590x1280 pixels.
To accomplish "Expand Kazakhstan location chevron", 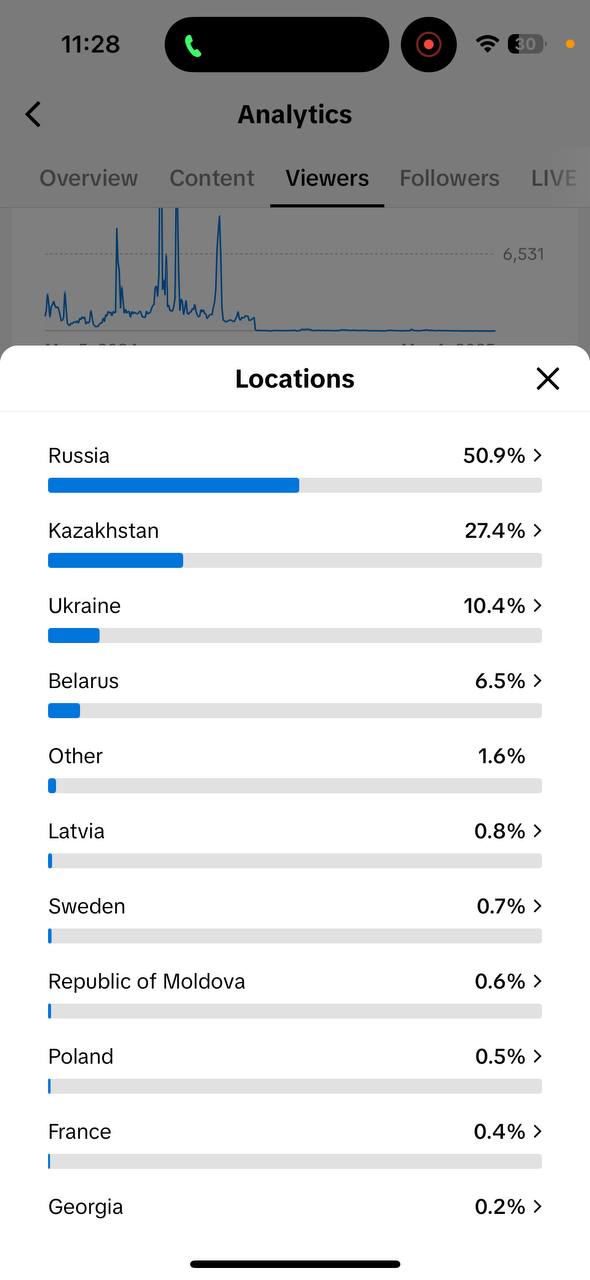I will coord(538,530).
